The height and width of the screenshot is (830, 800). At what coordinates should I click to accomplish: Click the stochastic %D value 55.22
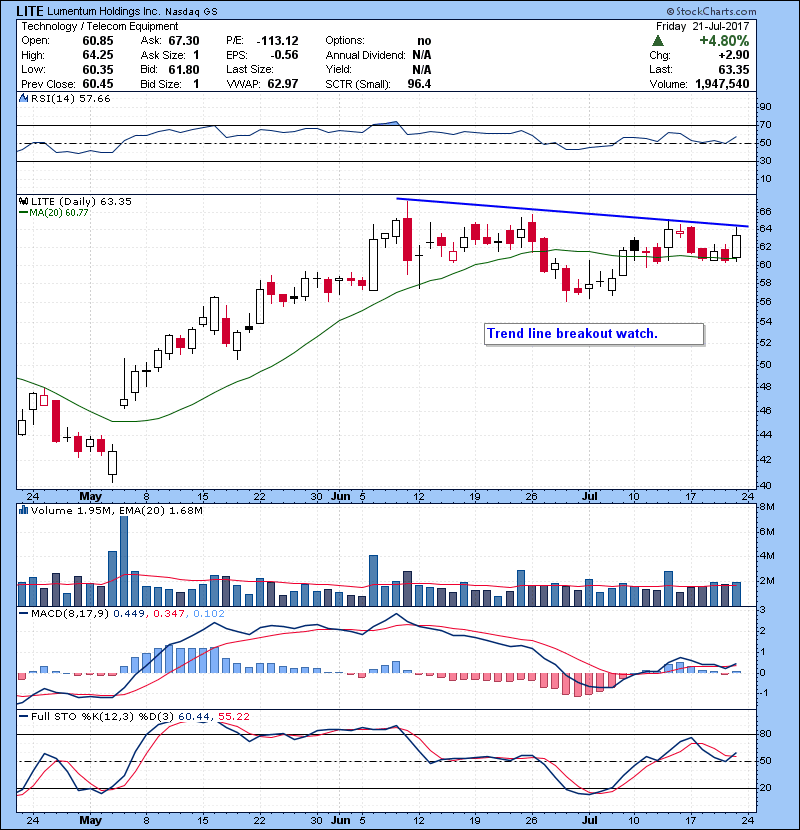point(233,716)
